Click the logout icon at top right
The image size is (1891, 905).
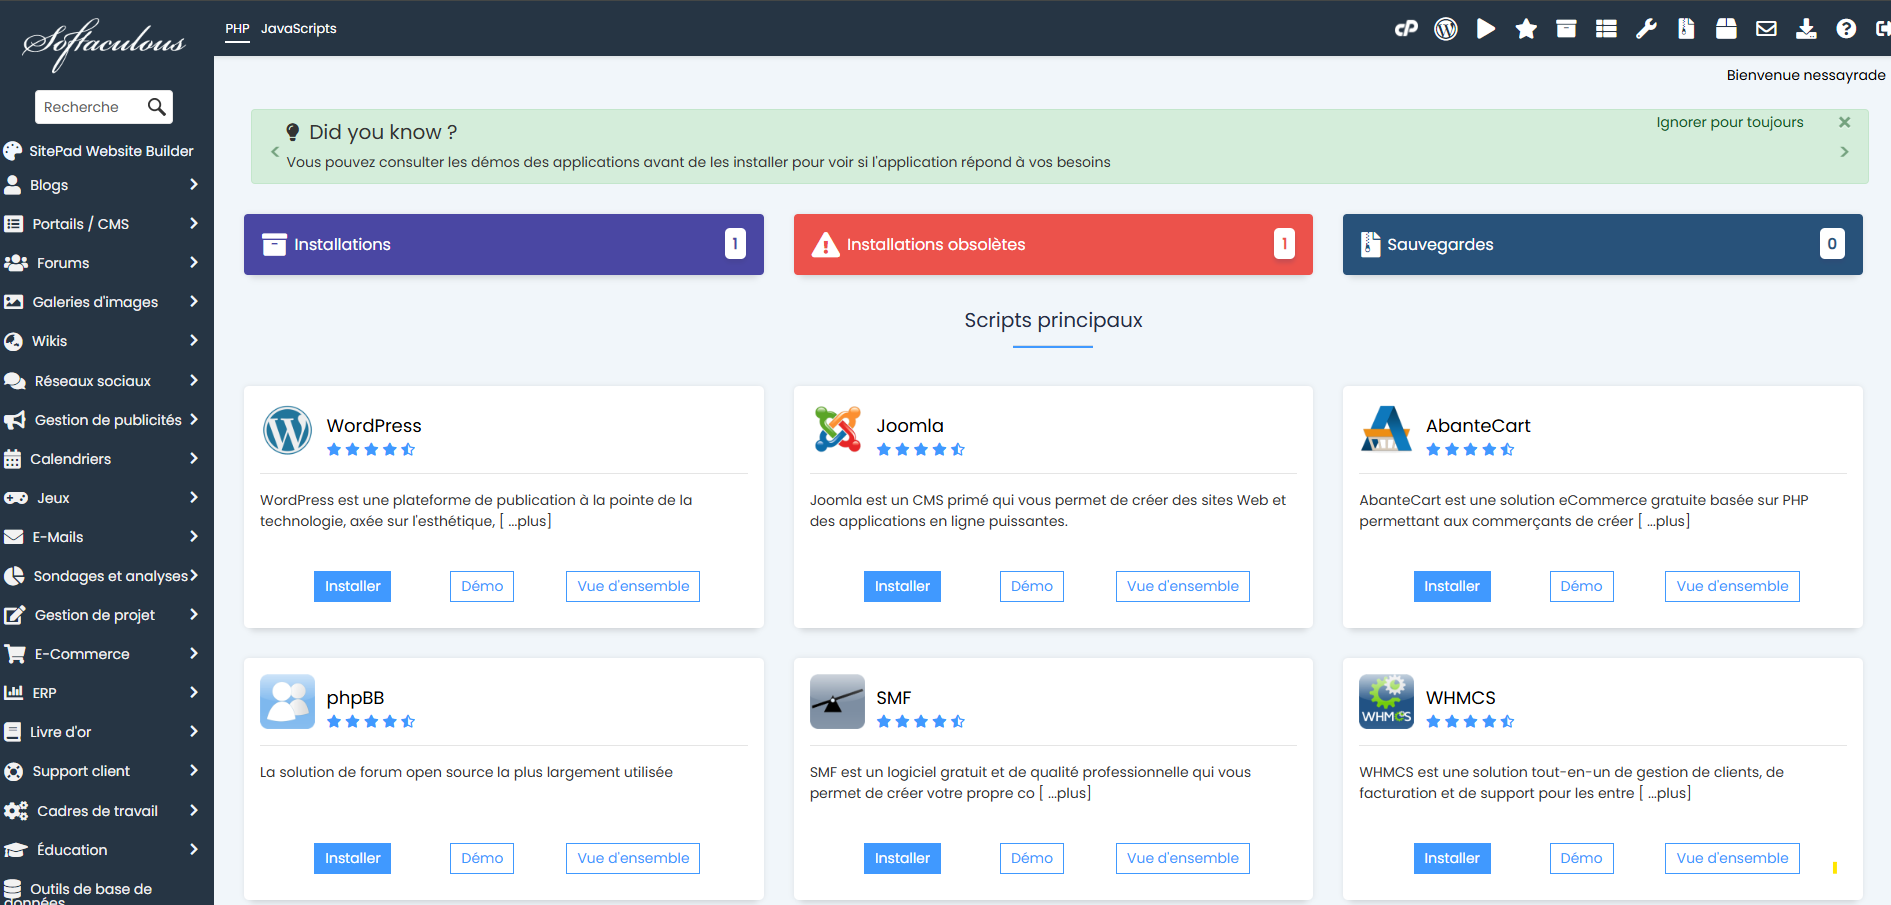point(1882,29)
